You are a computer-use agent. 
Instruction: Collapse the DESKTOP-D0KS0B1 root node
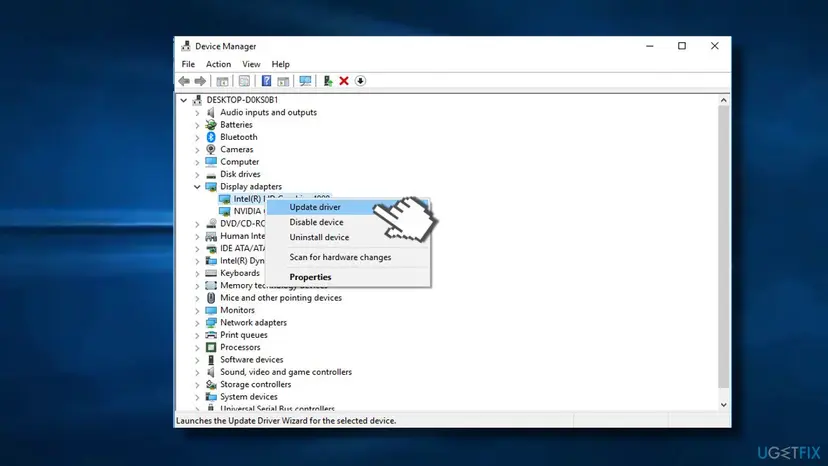click(x=183, y=100)
